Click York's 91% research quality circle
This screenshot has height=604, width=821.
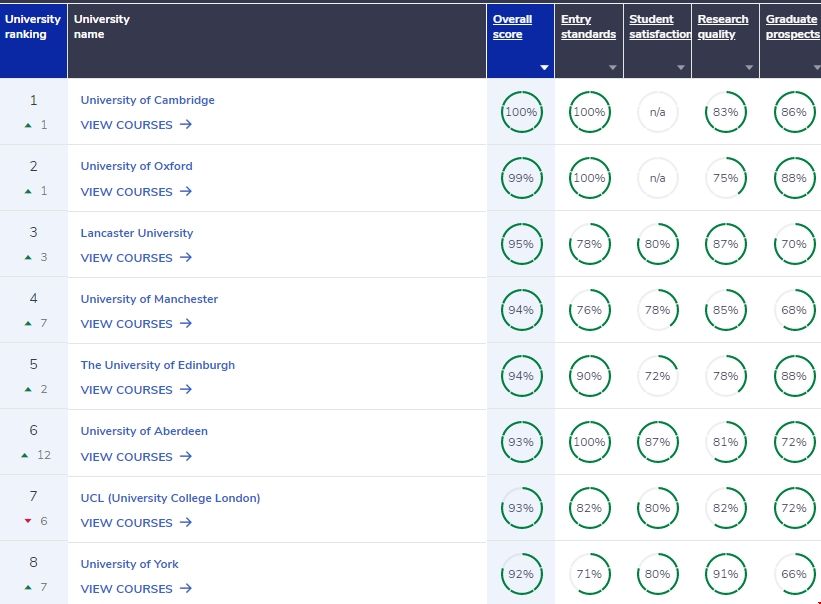tap(725, 574)
